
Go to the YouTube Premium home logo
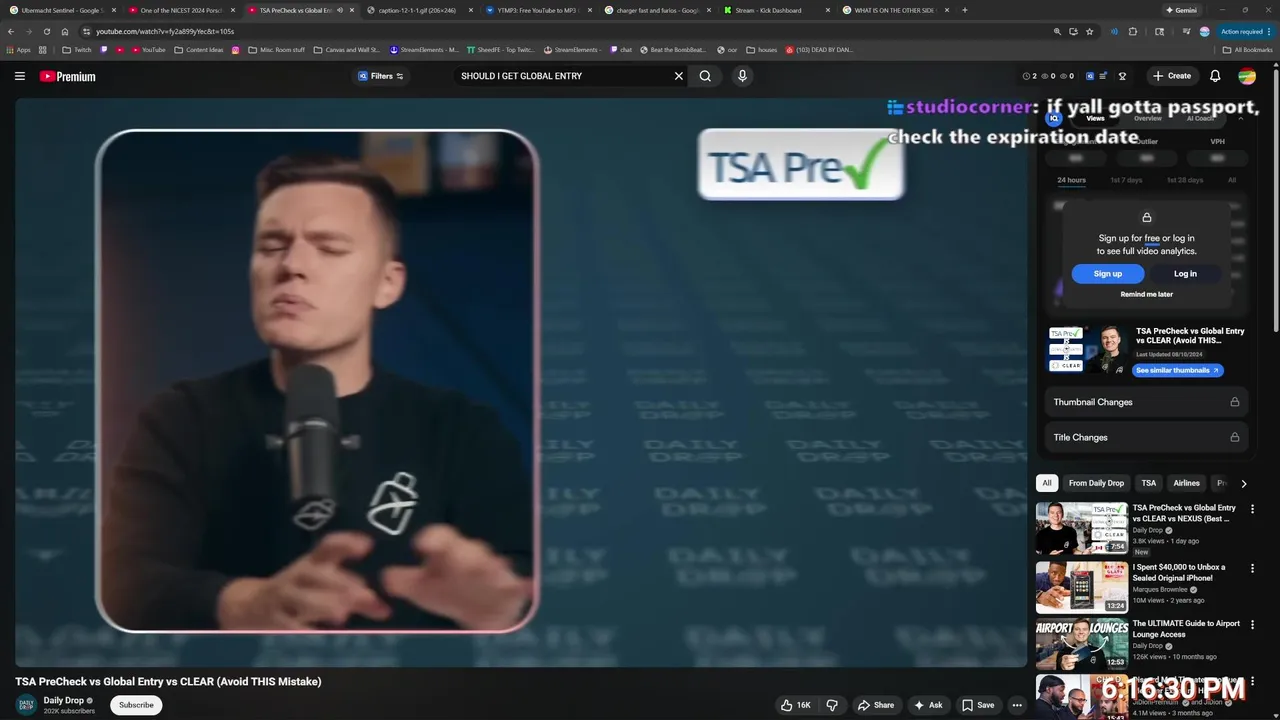(67, 76)
